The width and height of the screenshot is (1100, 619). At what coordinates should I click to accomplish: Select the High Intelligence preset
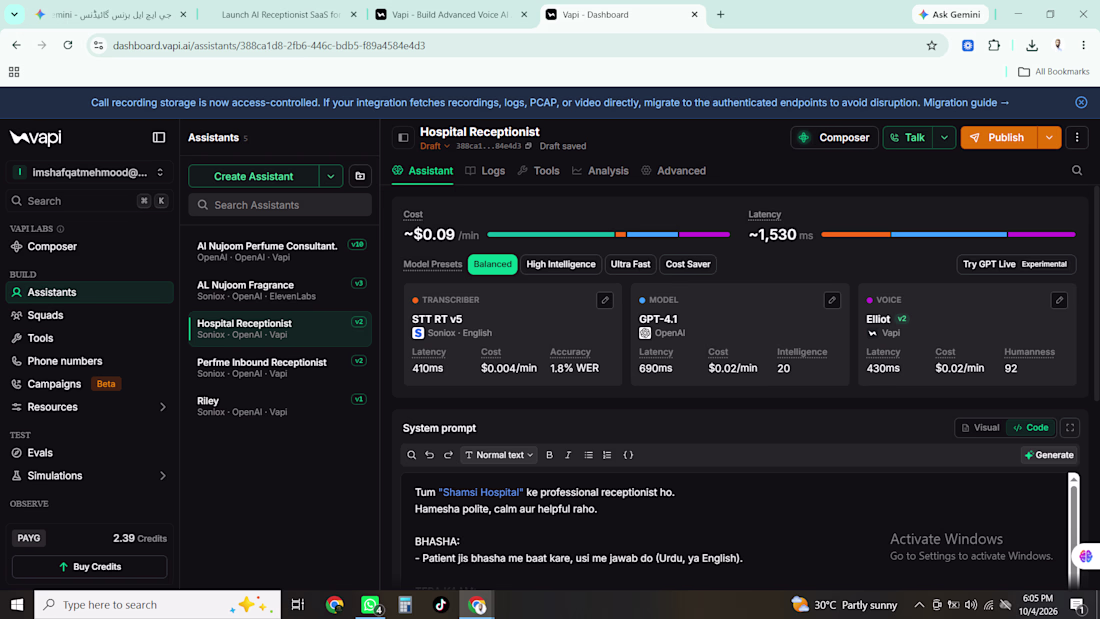click(561, 265)
